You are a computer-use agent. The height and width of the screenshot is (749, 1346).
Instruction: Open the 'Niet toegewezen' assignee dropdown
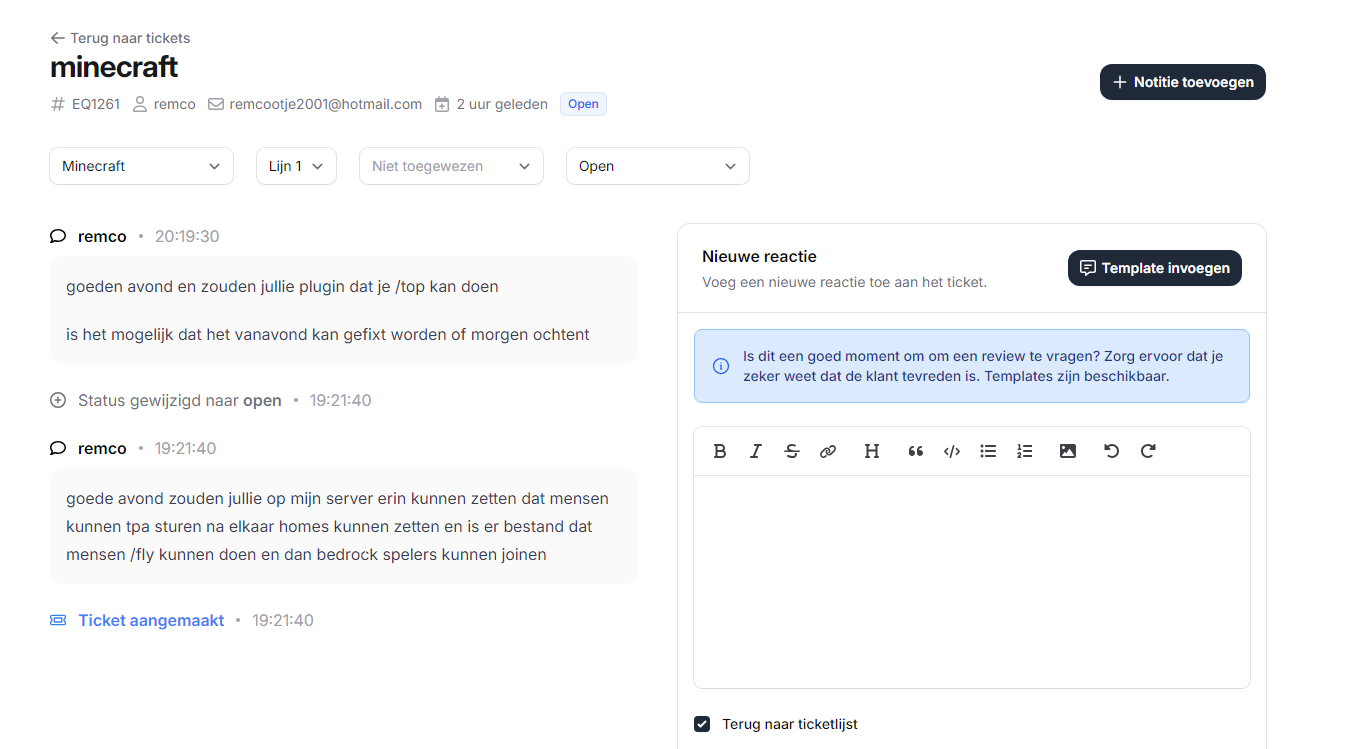[451, 166]
